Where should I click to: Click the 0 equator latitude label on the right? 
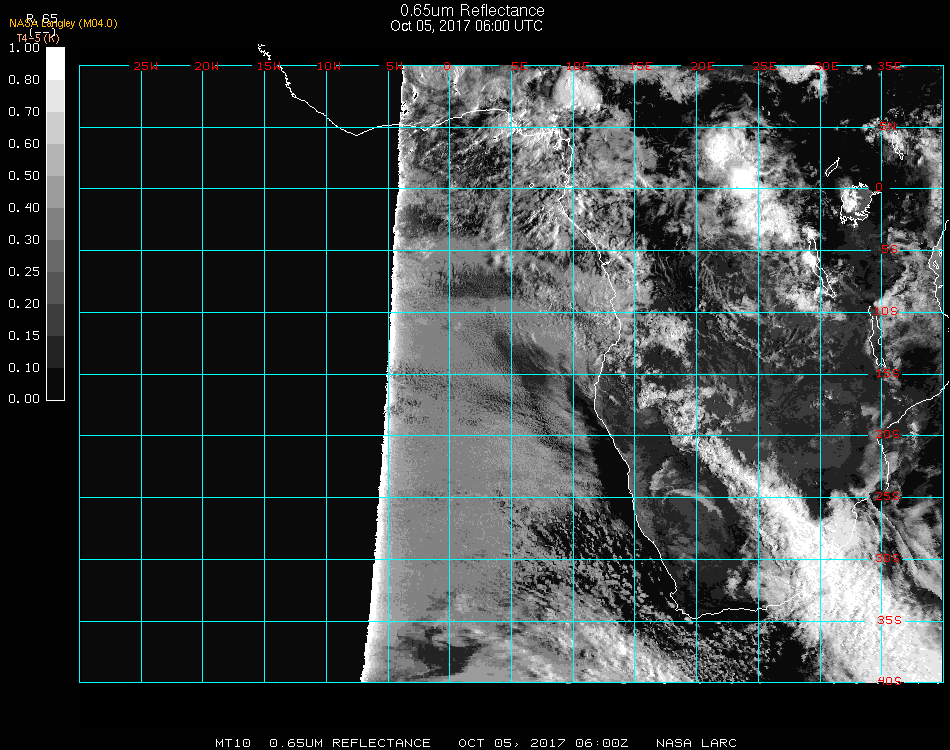pyautogui.click(x=879, y=187)
